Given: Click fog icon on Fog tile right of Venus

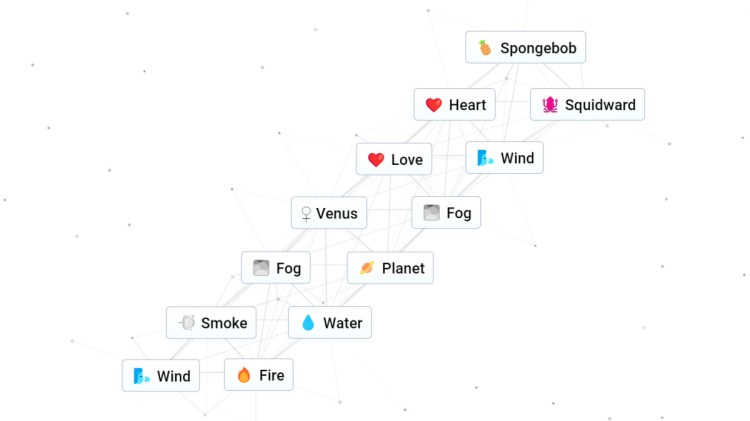Looking at the screenshot, I should [431, 213].
